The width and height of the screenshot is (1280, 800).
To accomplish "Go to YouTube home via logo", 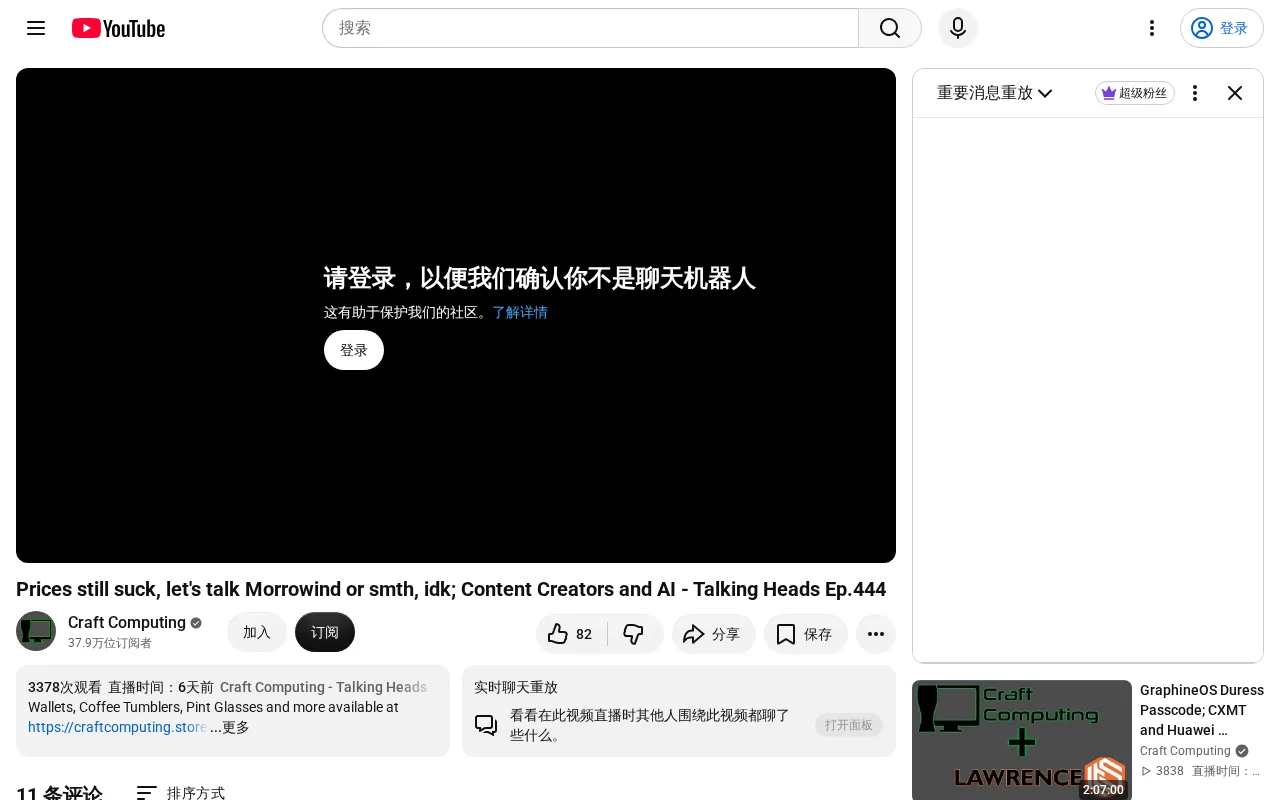I will point(118,28).
